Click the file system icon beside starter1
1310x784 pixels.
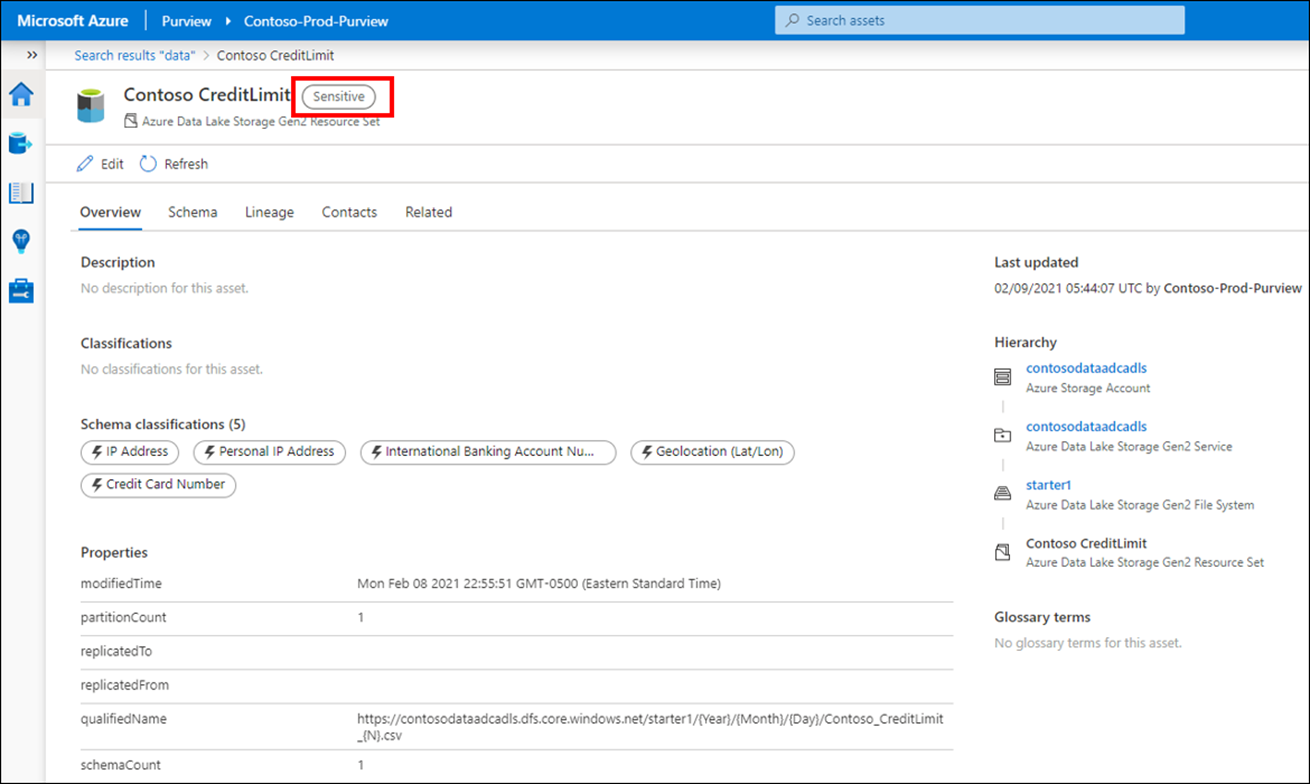[x=1003, y=492]
